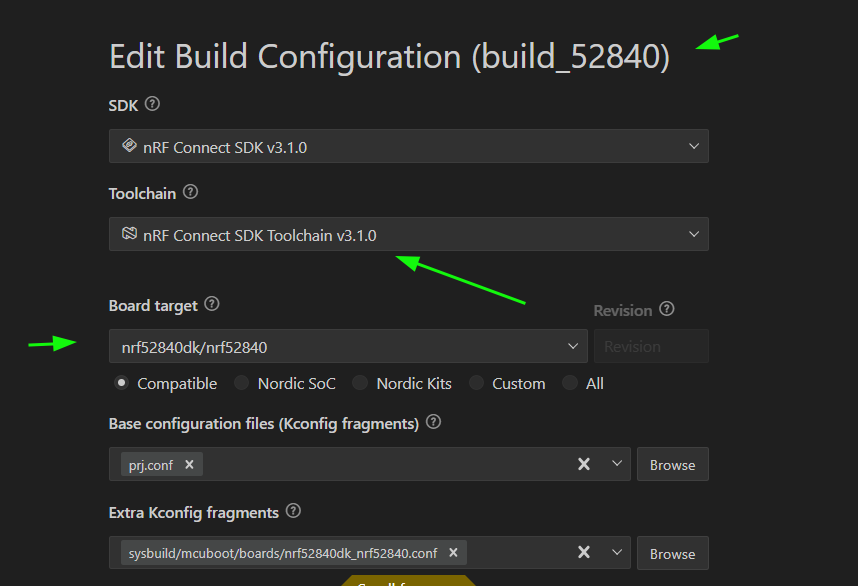This screenshot has width=858, height=586.
Task: Show help for Extra Kconfig fragments
Action: click(293, 511)
